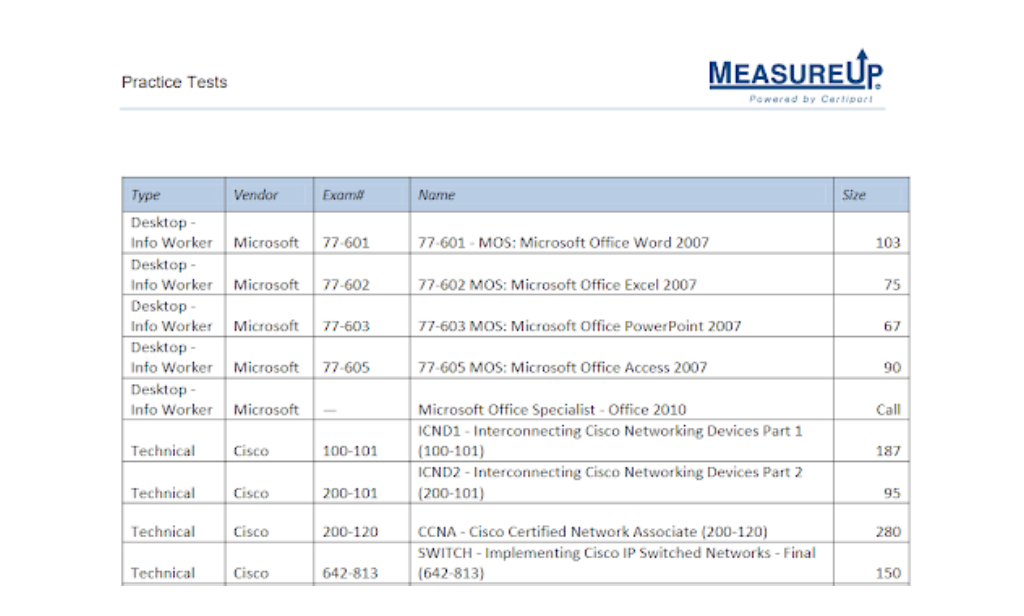The width and height of the screenshot is (1024, 616).
Task: Click the "Call" size entry
Action: [888, 410]
